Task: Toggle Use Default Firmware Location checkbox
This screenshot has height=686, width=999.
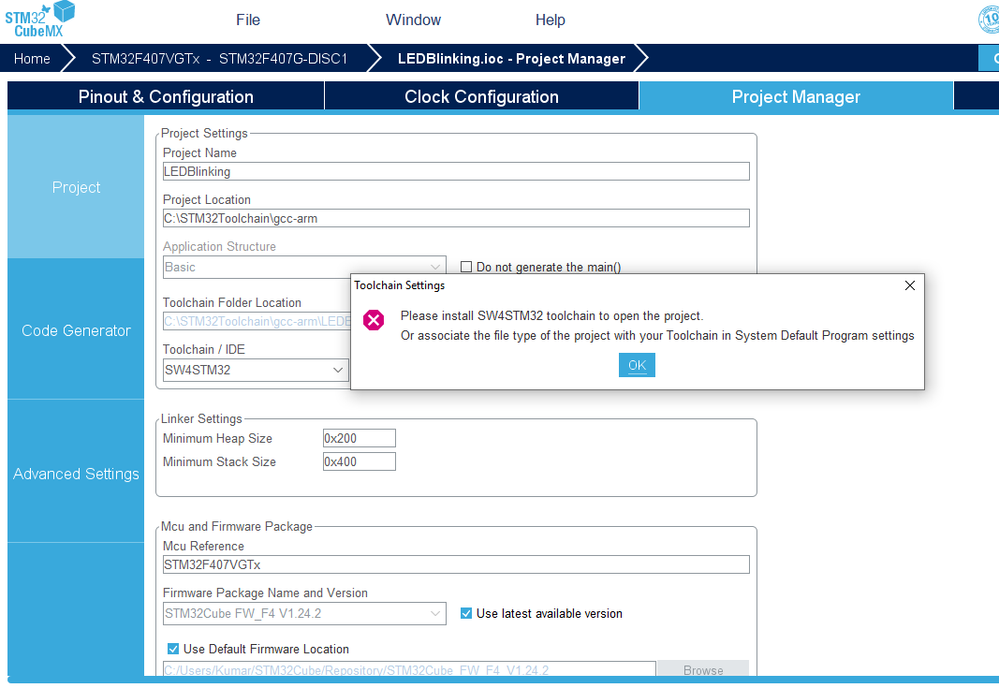Action: tap(173, 648)
